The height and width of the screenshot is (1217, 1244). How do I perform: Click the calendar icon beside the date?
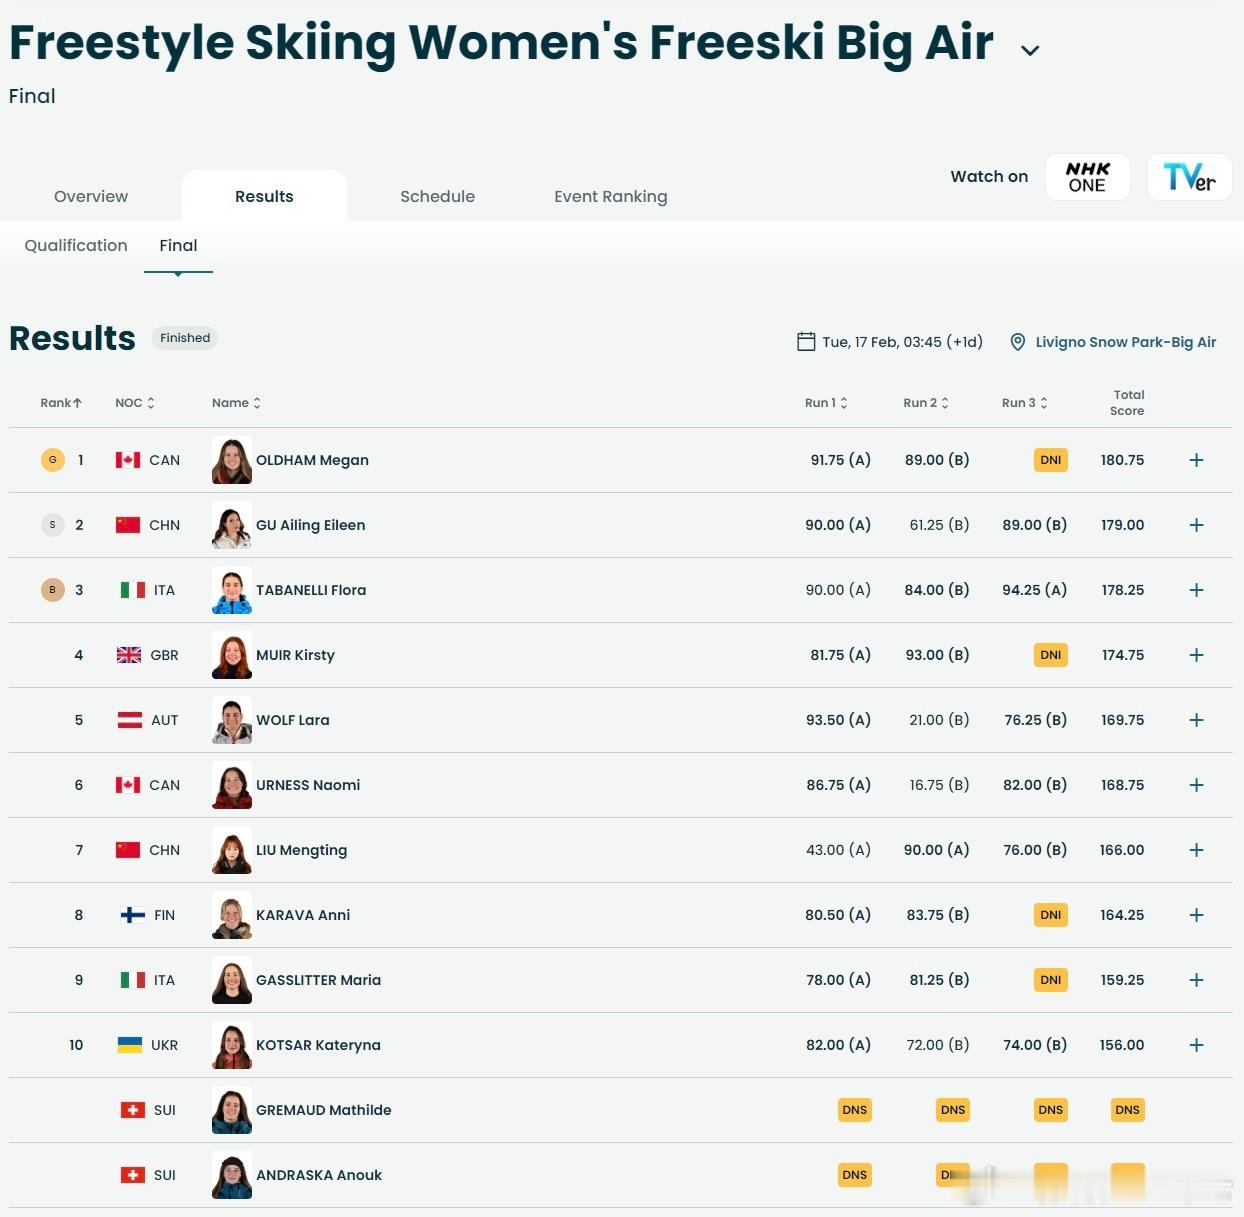pyautogui.click(x=806, y=342)
